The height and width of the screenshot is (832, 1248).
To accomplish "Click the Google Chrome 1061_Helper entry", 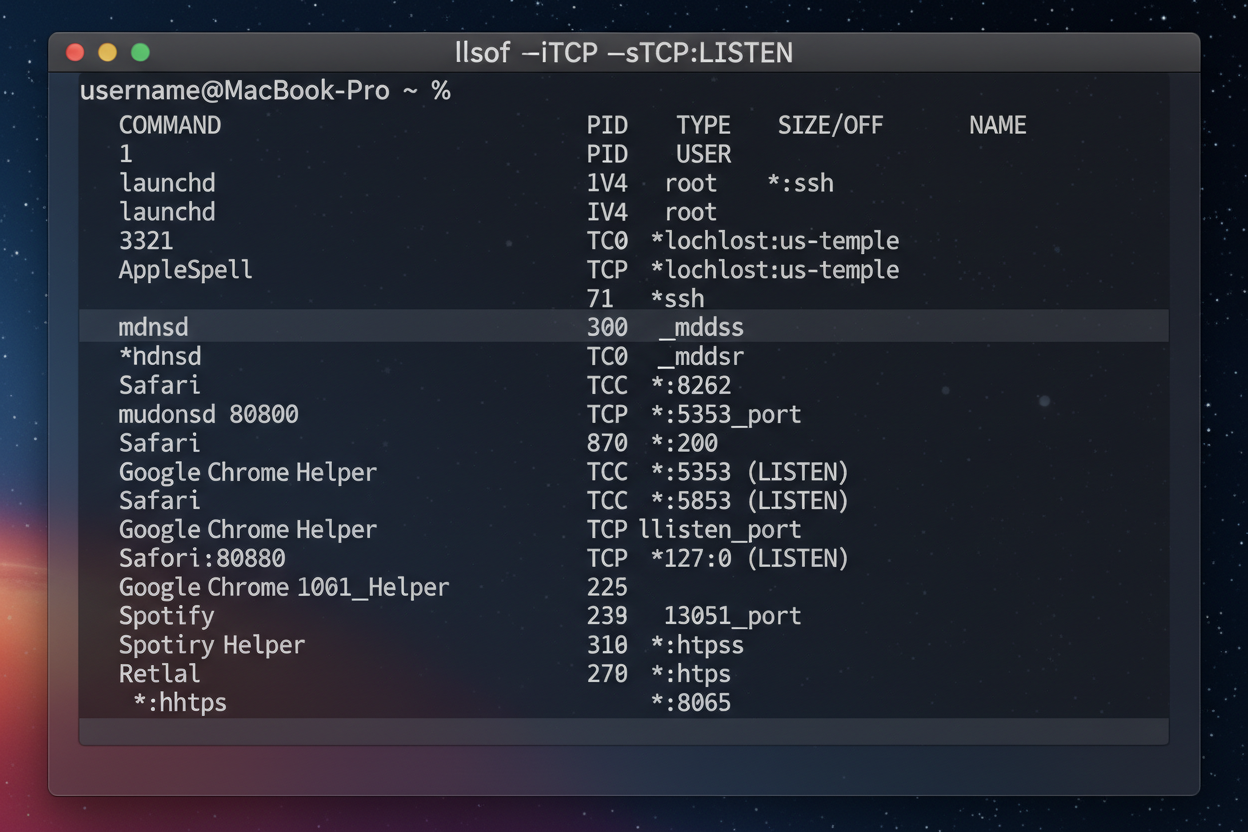I will (284, 587).
